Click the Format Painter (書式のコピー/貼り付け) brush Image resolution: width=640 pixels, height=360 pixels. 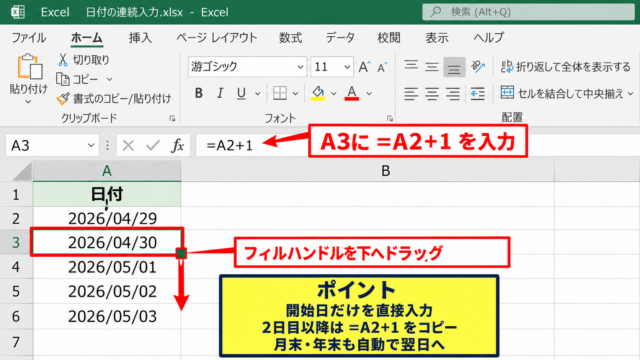62,98
